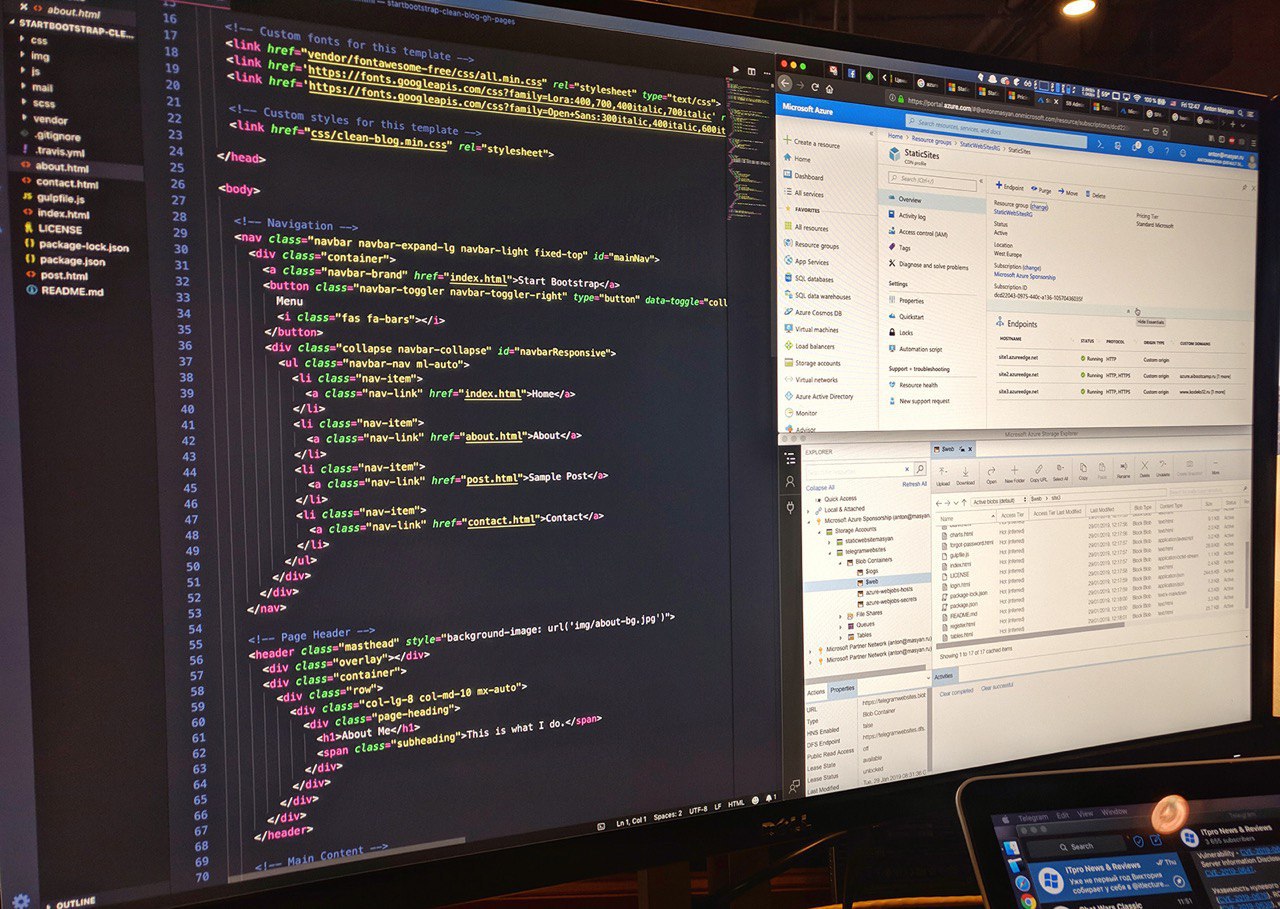Screen dimensions: 1280x909
Task: Click StaticWebSitesRG resource group link
Action: click(x=1013, y=212)
